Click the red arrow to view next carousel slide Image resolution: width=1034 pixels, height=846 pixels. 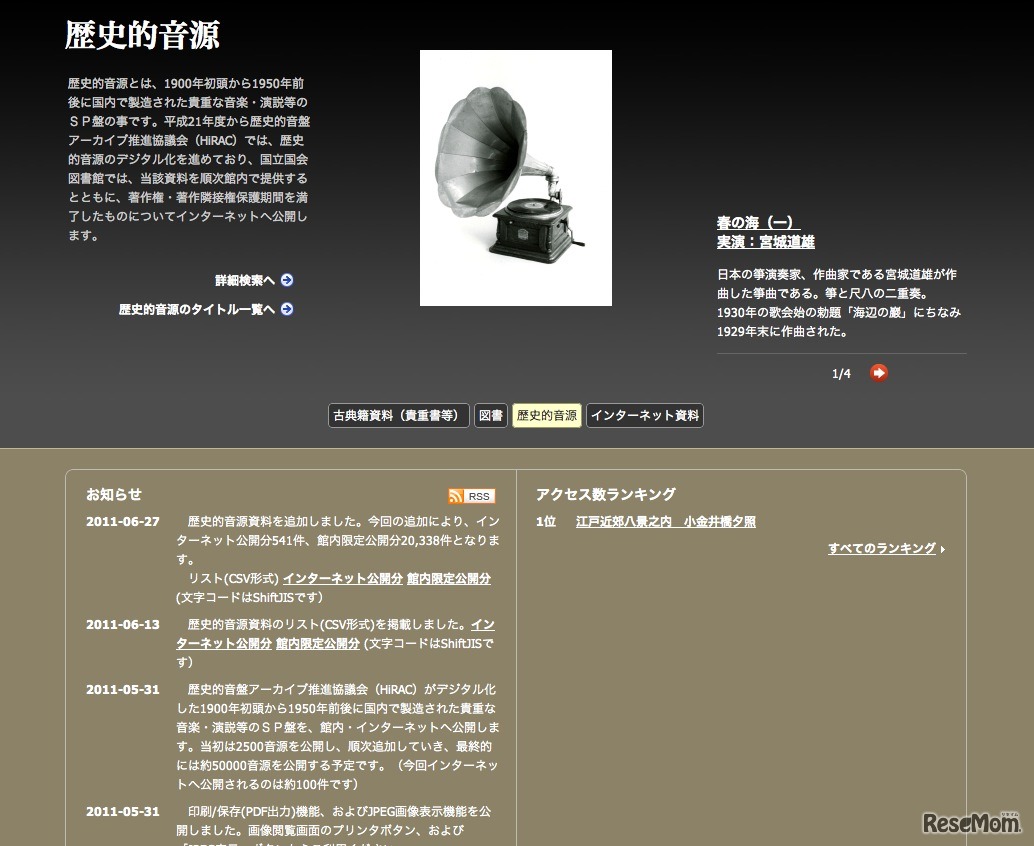pos(878,373)
